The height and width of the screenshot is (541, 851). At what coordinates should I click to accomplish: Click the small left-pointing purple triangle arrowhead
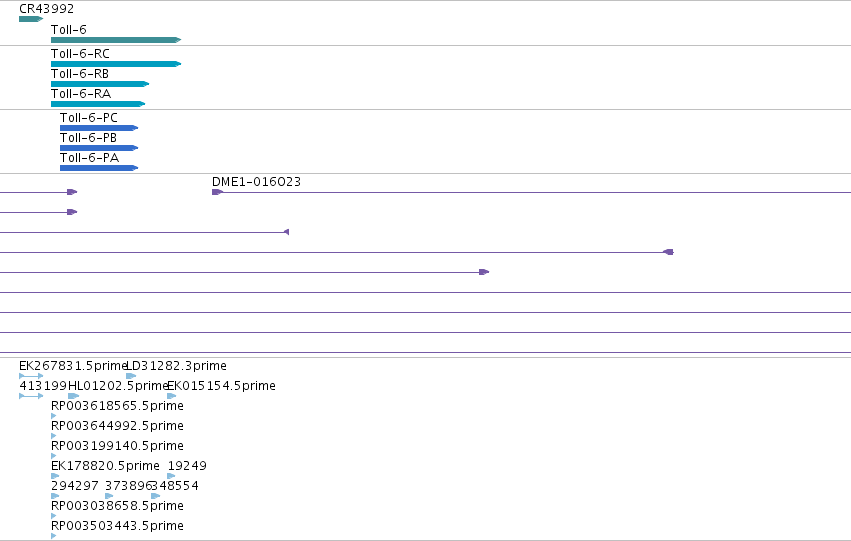pyautogui.click(x=287, y=232)
